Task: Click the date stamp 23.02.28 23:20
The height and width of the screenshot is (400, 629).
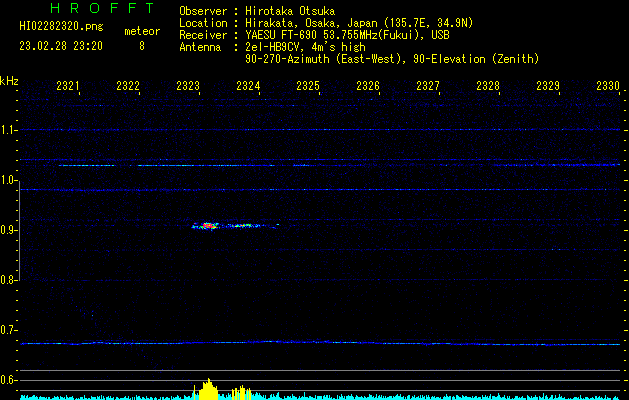Action: click(x=61, y=46)
